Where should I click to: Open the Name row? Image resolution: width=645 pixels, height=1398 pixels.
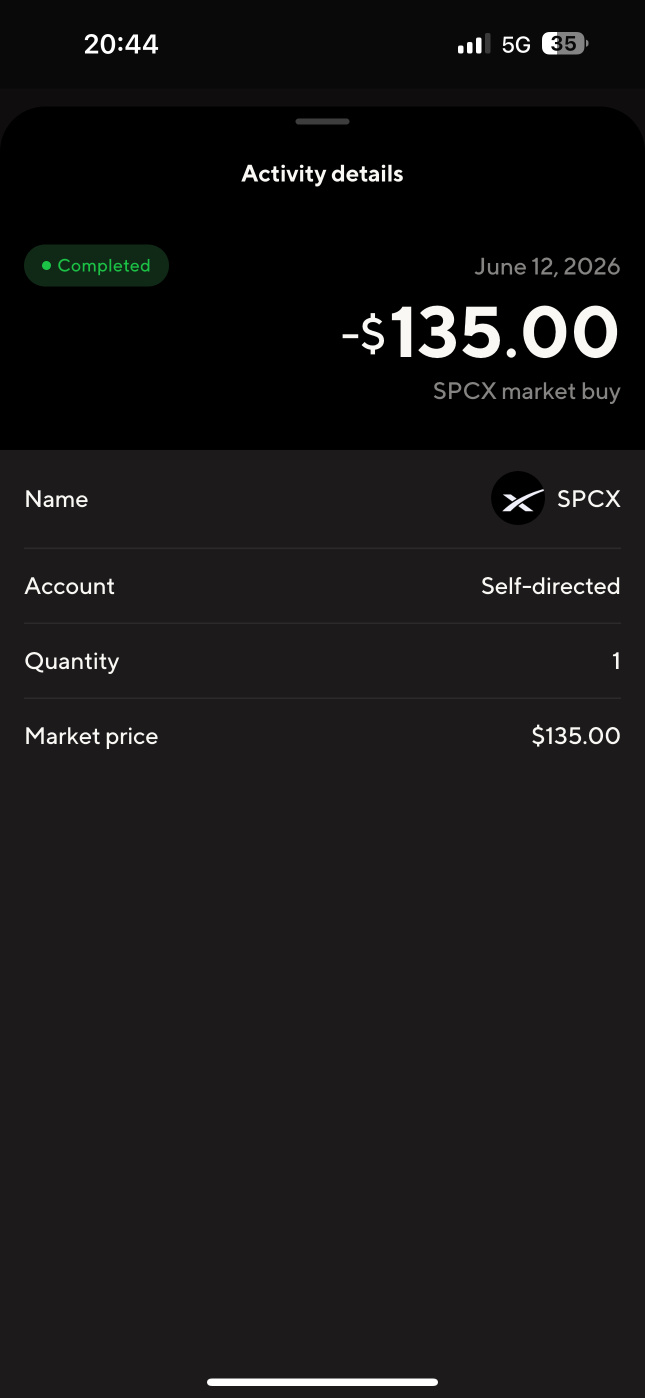click(322, 499)
